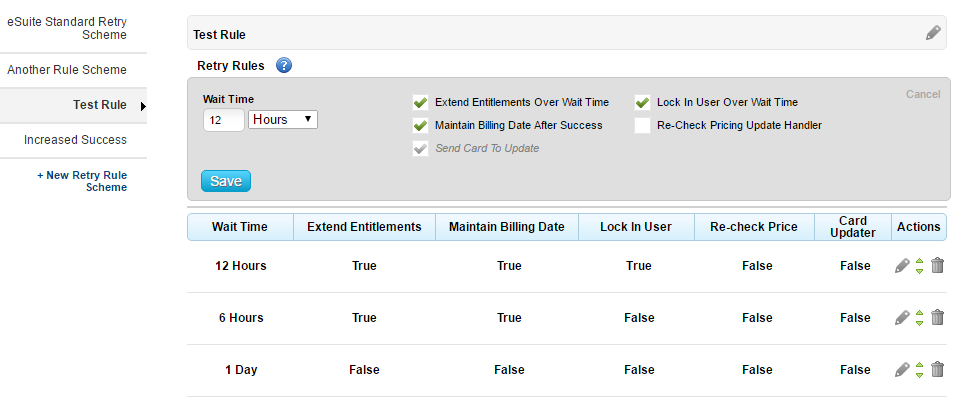Delete the 1 Day retry rule
The image size is (974, 401).
937,369
